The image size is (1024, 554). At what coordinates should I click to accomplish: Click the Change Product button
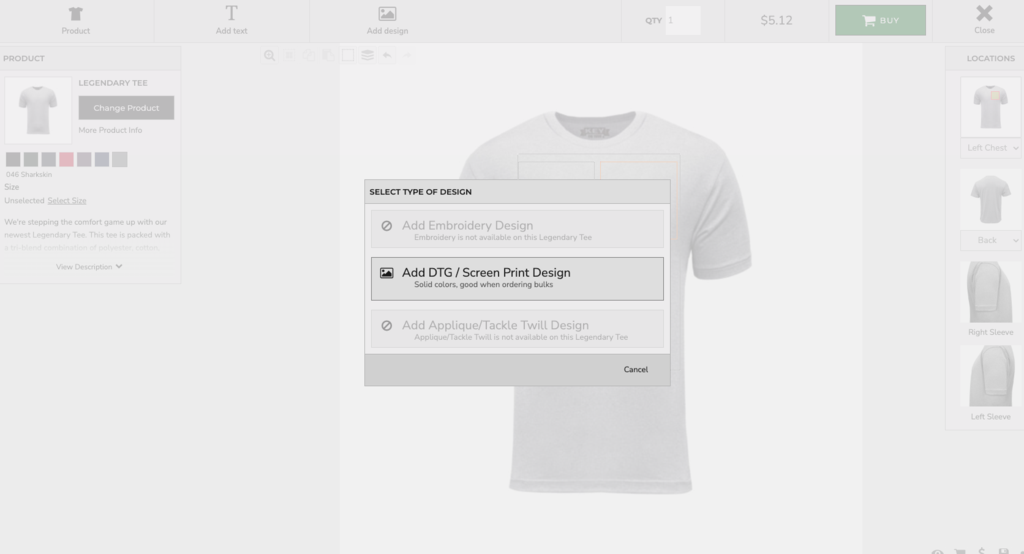click(126, 108)
